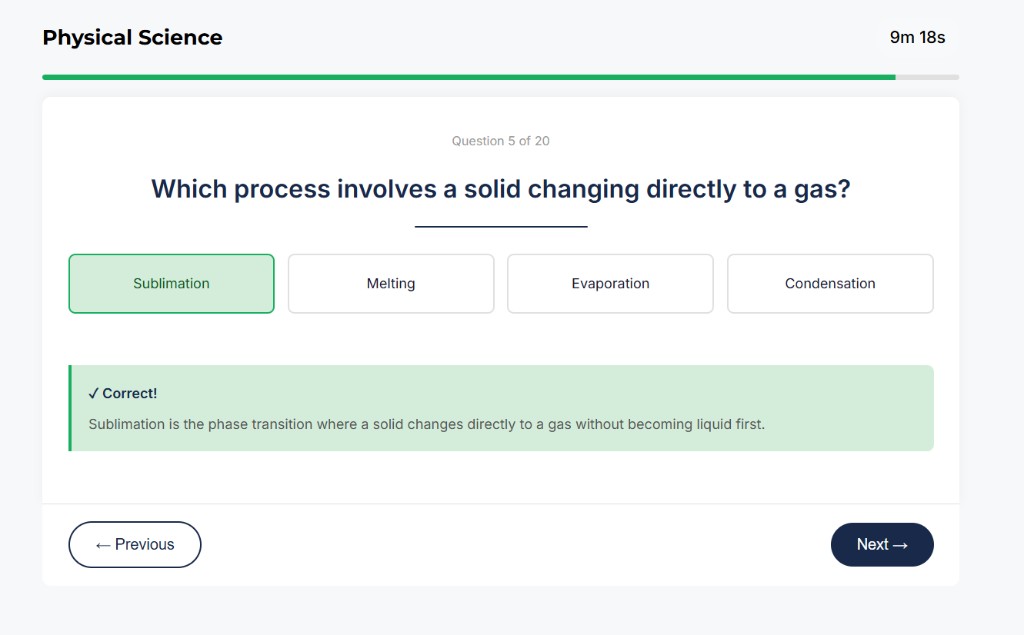Go back to the previous question
The width and height of the screenshot is (1024, 635).
pos(134,544)
